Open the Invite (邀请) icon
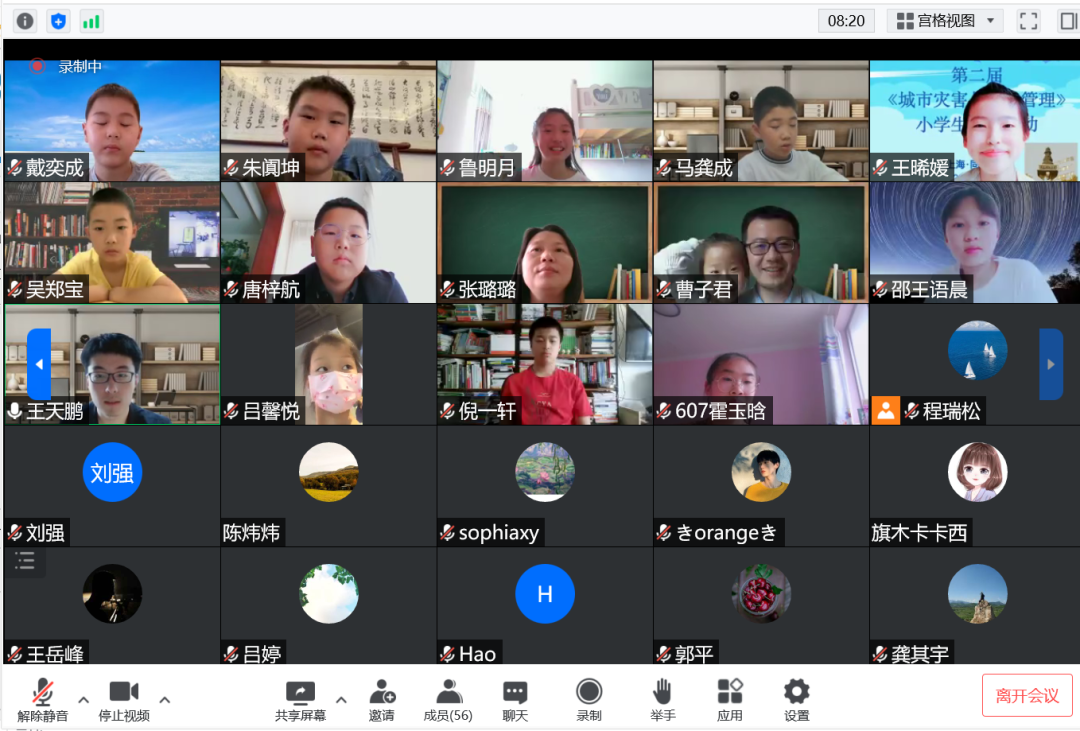 [381, 699]
